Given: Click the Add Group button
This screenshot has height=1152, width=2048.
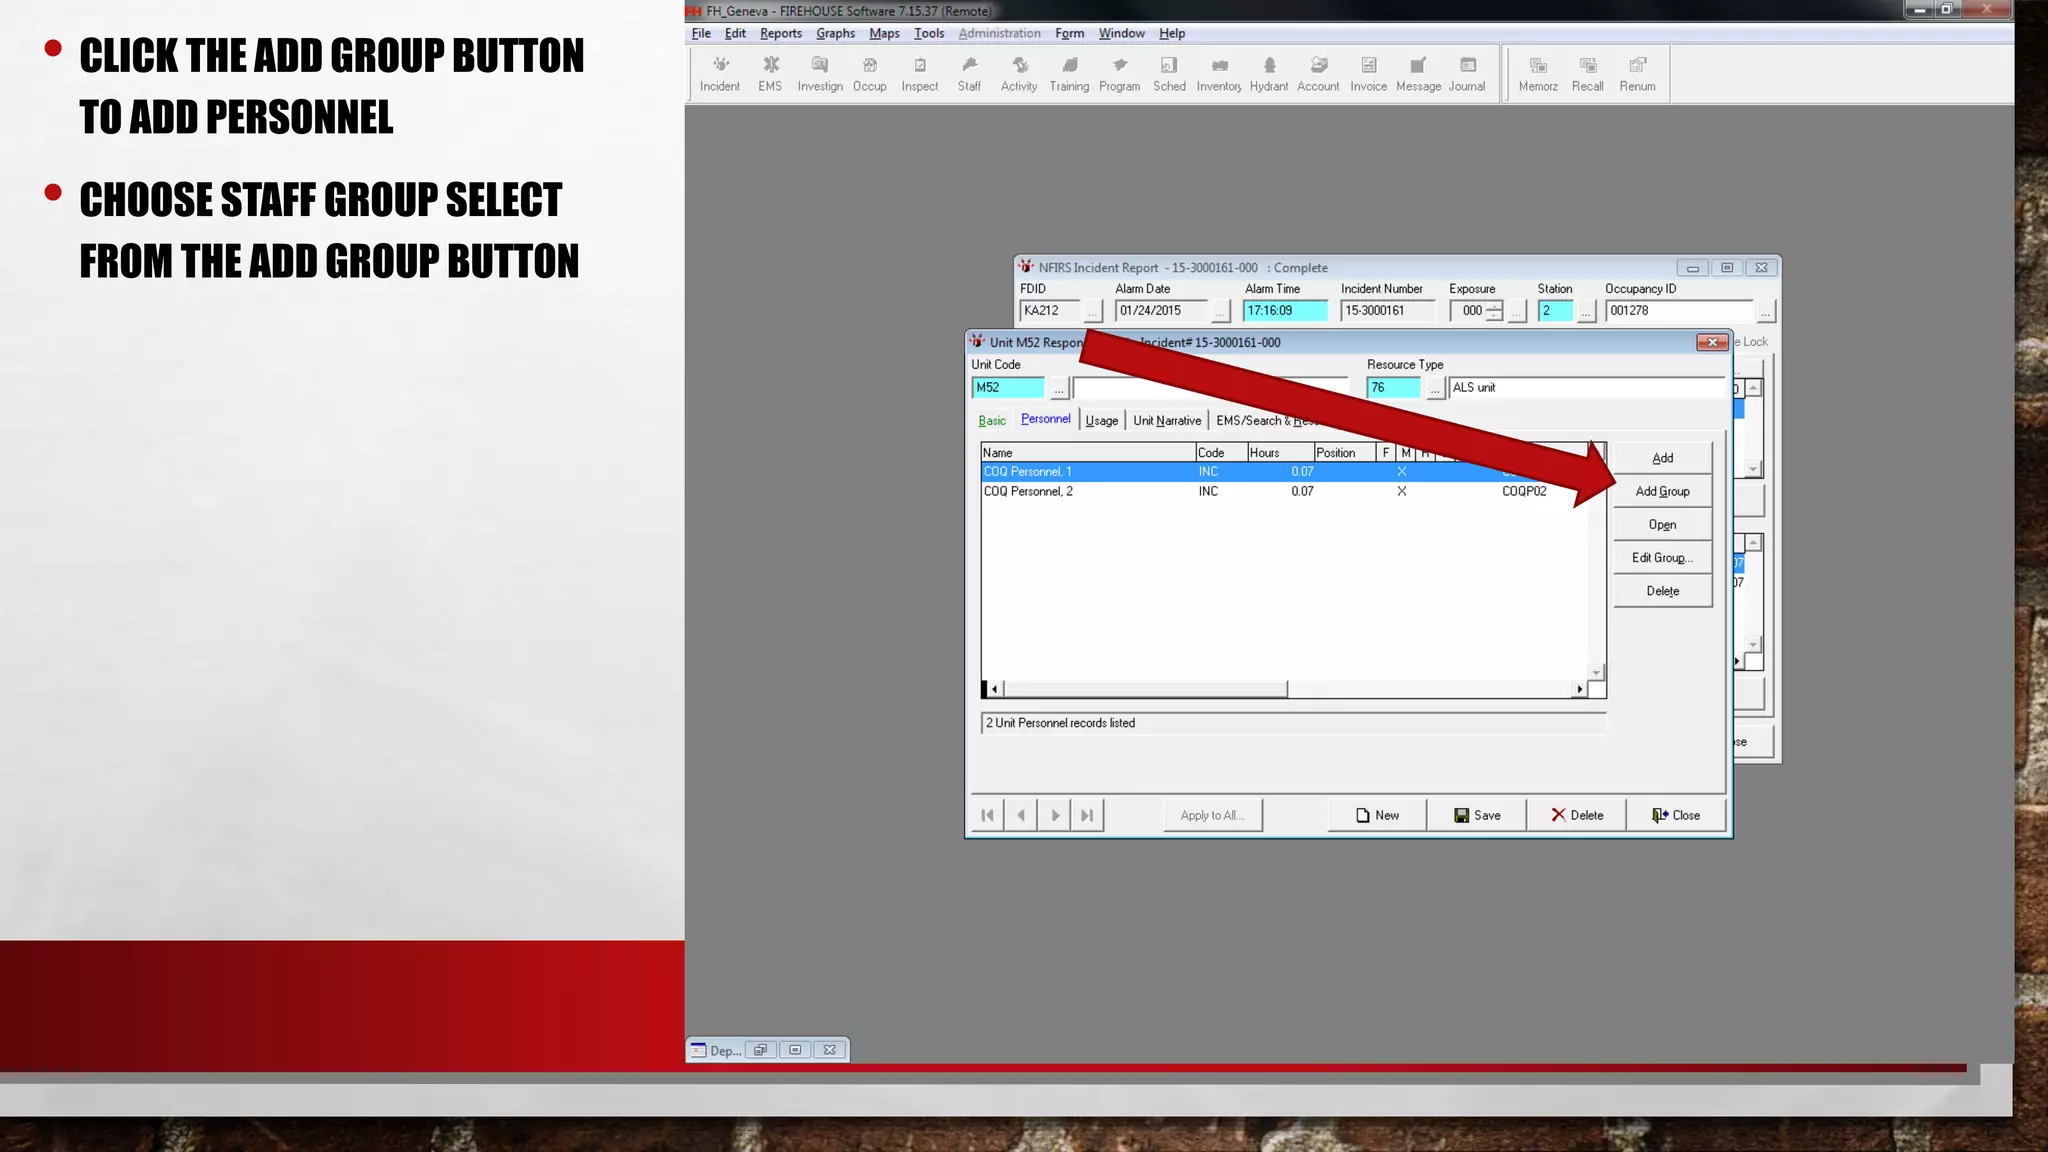Looking at the screenshot, I should coord(1662,491).
